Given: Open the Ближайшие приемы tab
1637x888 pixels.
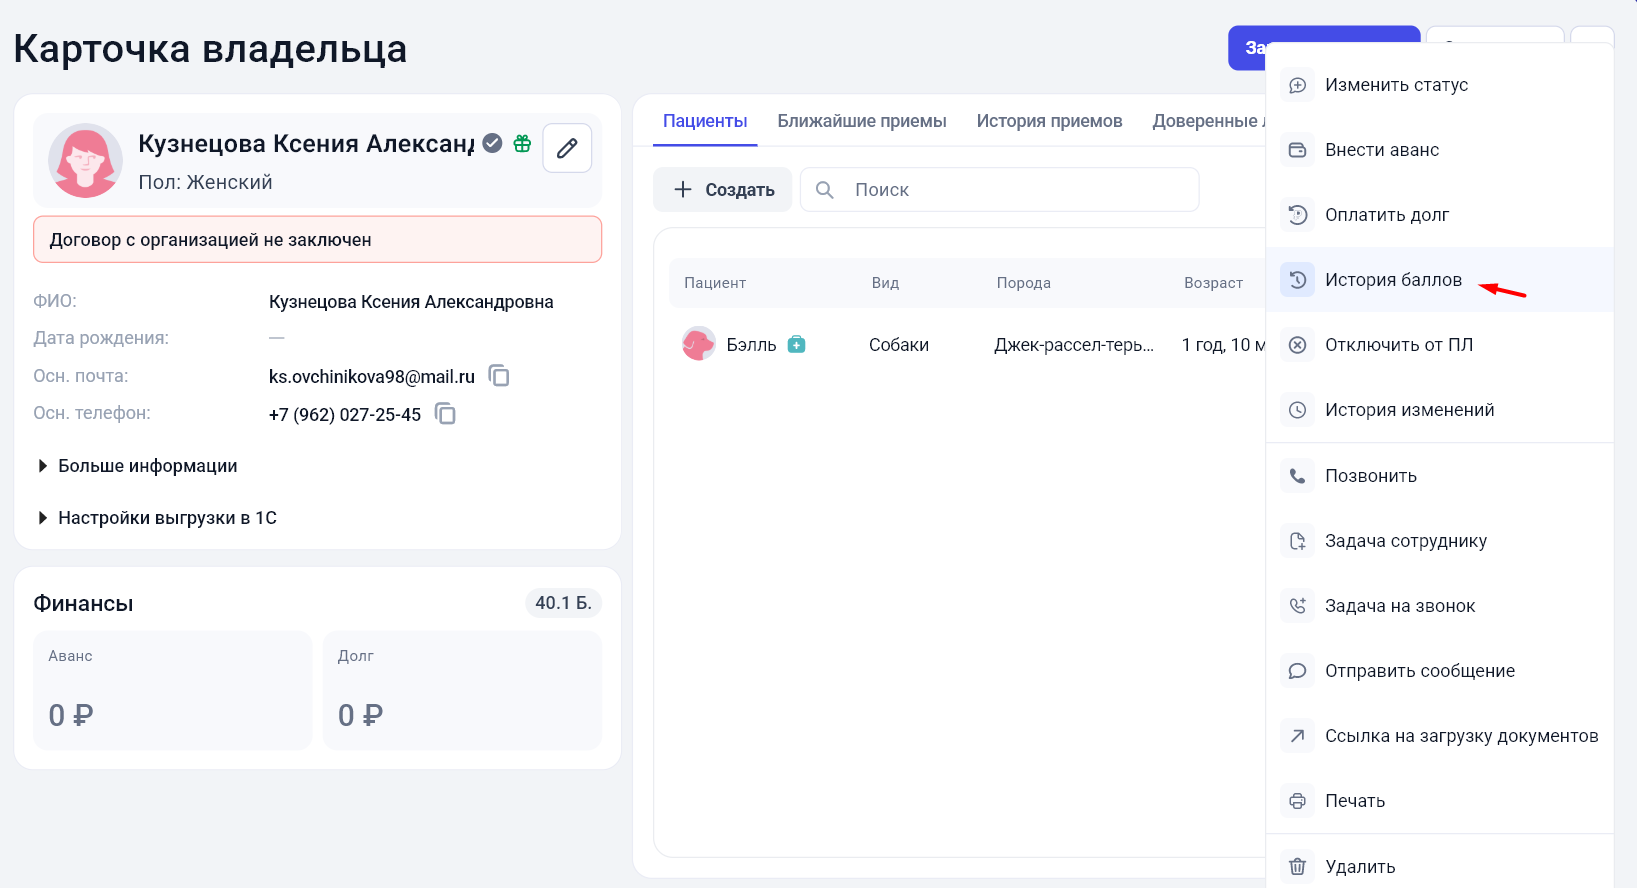Looking at the screenshot, I should pyautogui.click(x=862, y=121).
